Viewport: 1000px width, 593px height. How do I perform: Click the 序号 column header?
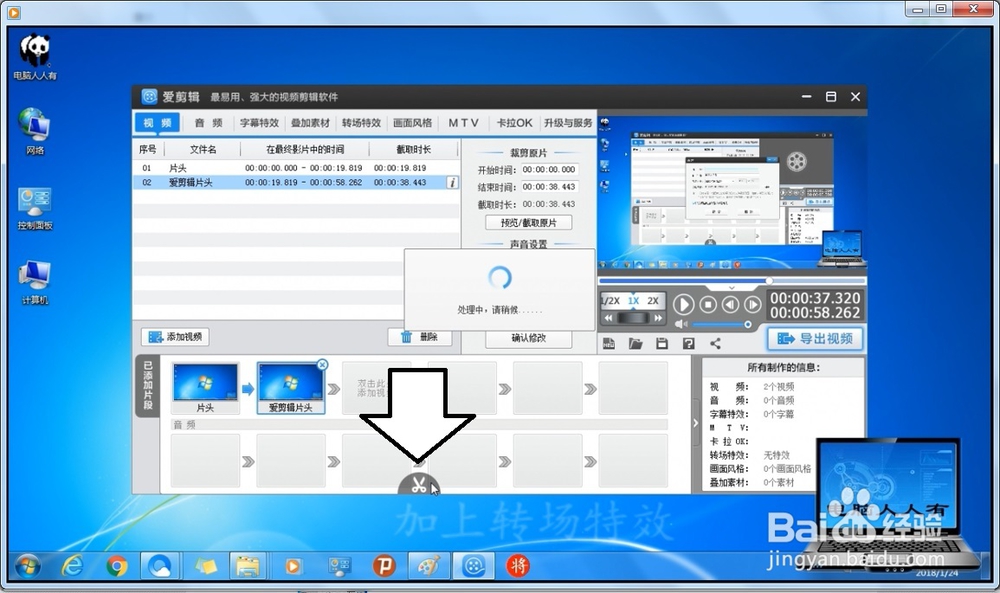(148, 149)
